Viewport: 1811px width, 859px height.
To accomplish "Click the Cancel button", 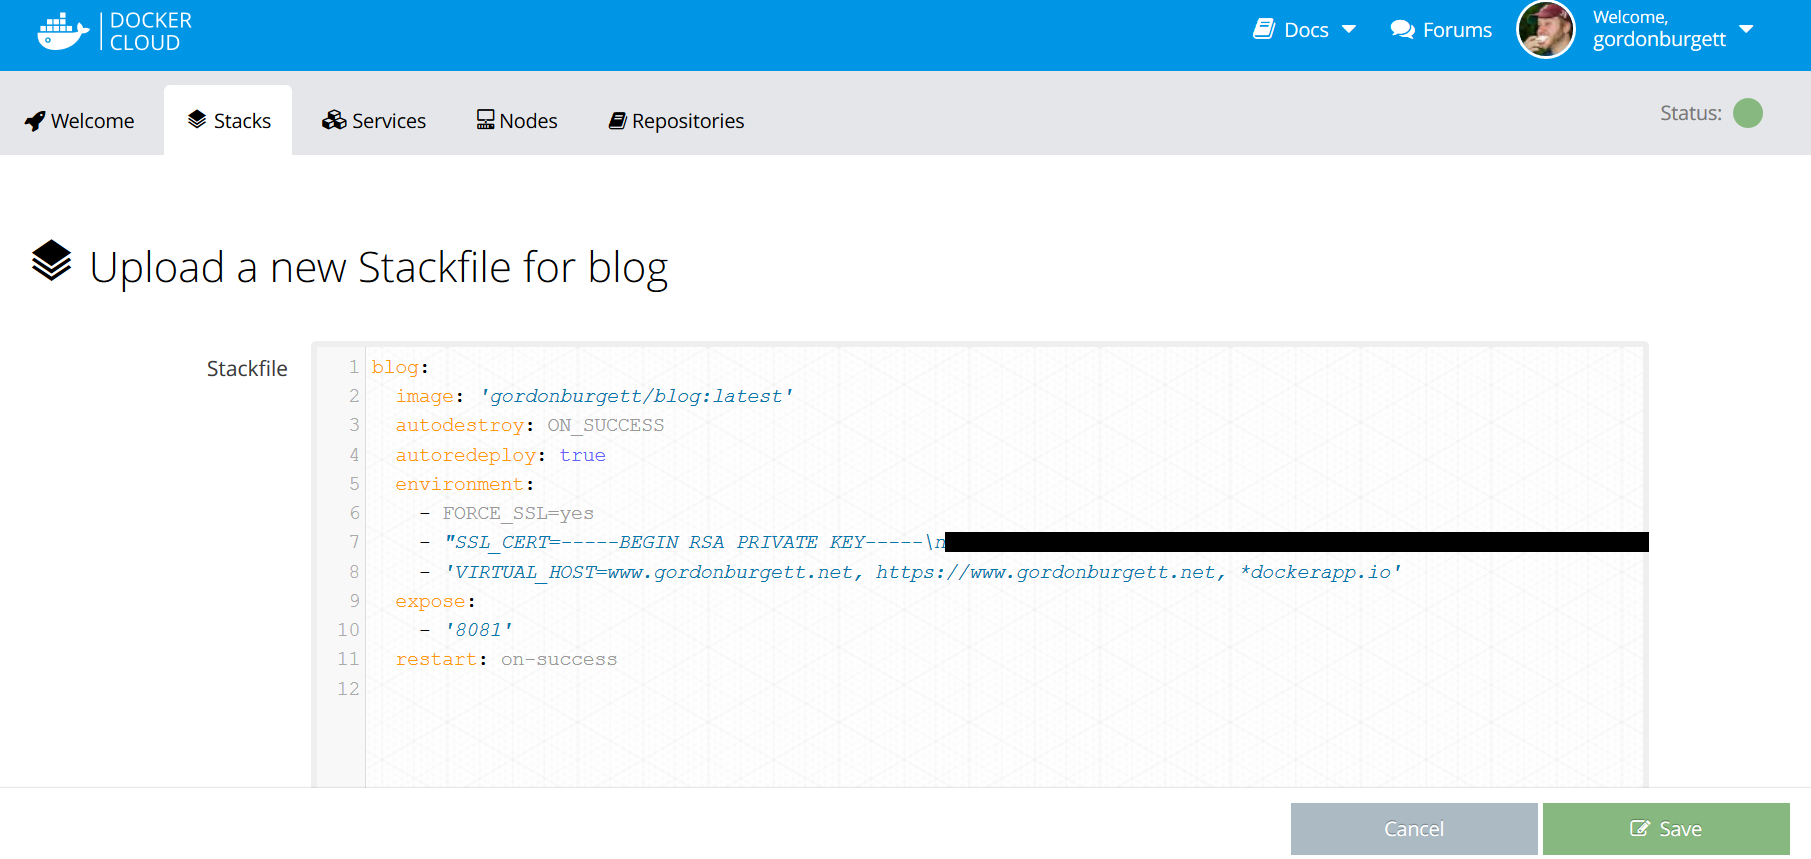I will 1414,829.
